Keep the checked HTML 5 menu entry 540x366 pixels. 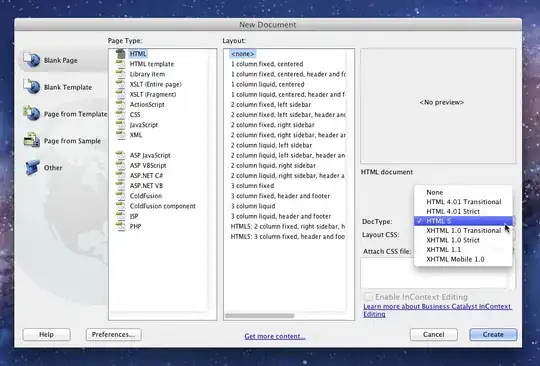pos(463,221)
